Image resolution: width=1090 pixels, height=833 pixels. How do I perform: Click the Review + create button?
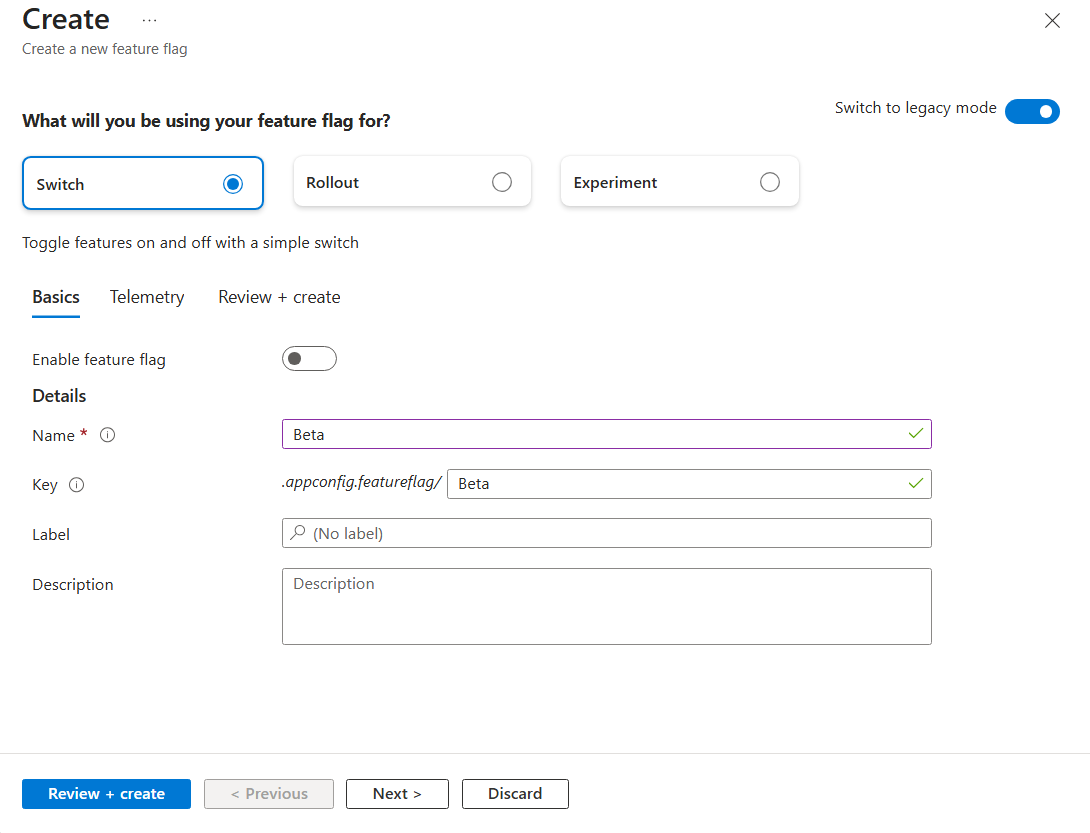[x=106, y=793]
